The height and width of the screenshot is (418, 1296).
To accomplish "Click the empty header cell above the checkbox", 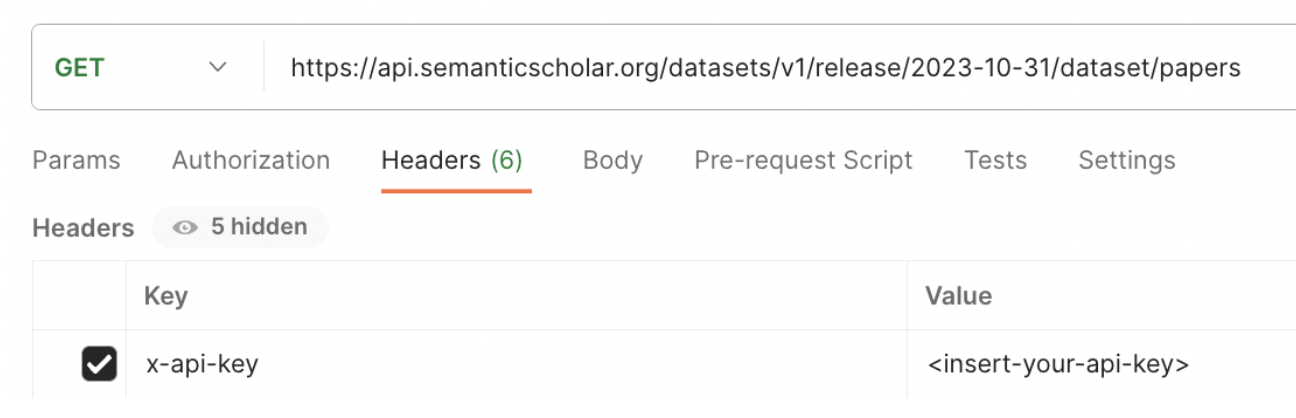I will (79, 296).
